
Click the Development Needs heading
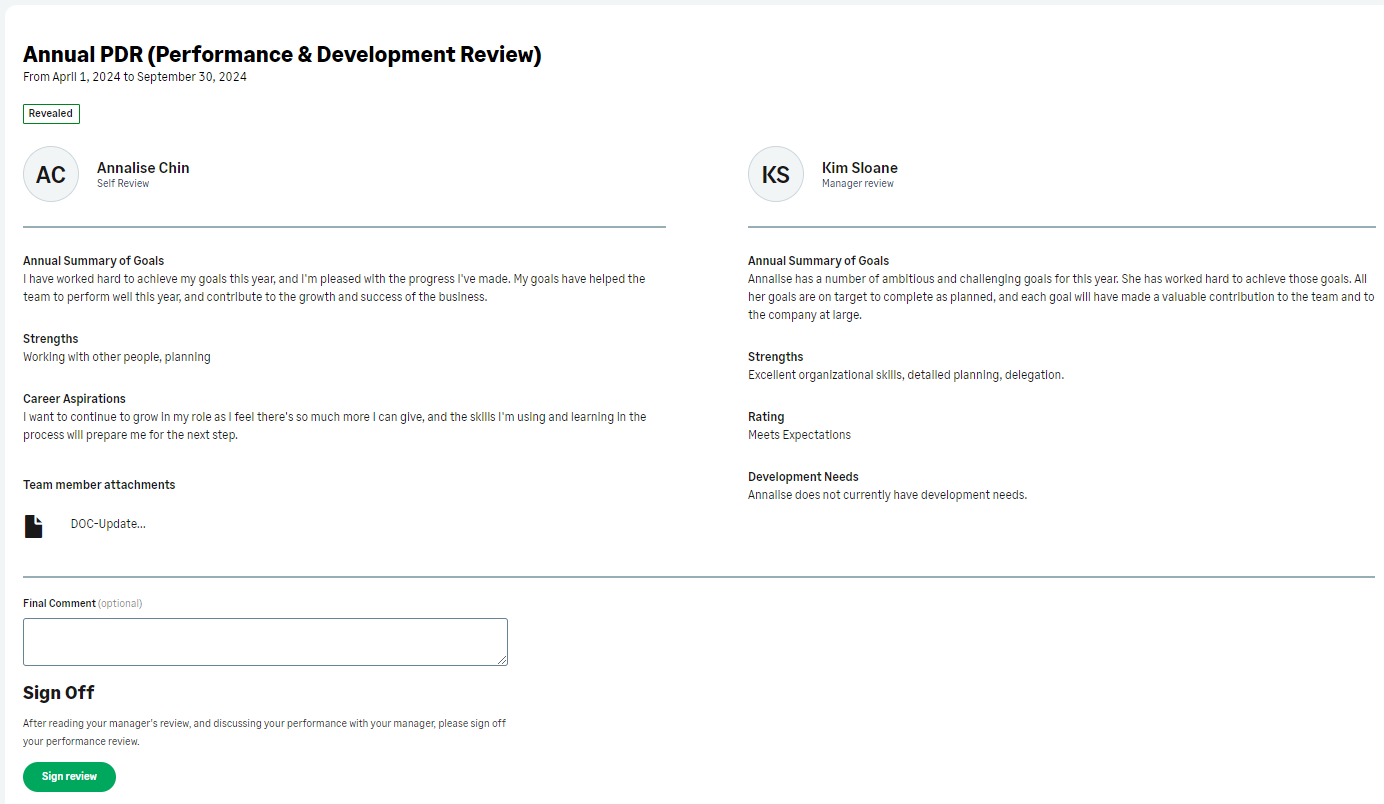(x=803, y=477)
